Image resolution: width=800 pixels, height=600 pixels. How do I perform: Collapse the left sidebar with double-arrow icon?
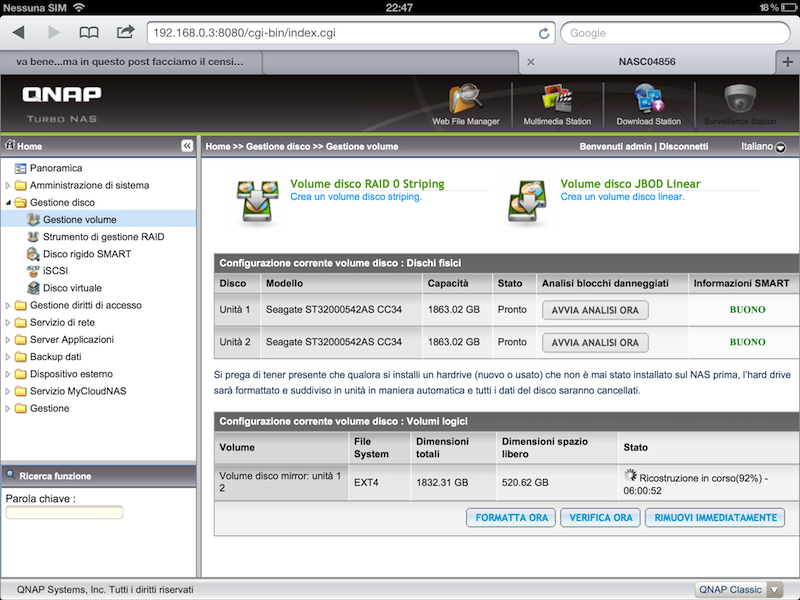(187, 146)
